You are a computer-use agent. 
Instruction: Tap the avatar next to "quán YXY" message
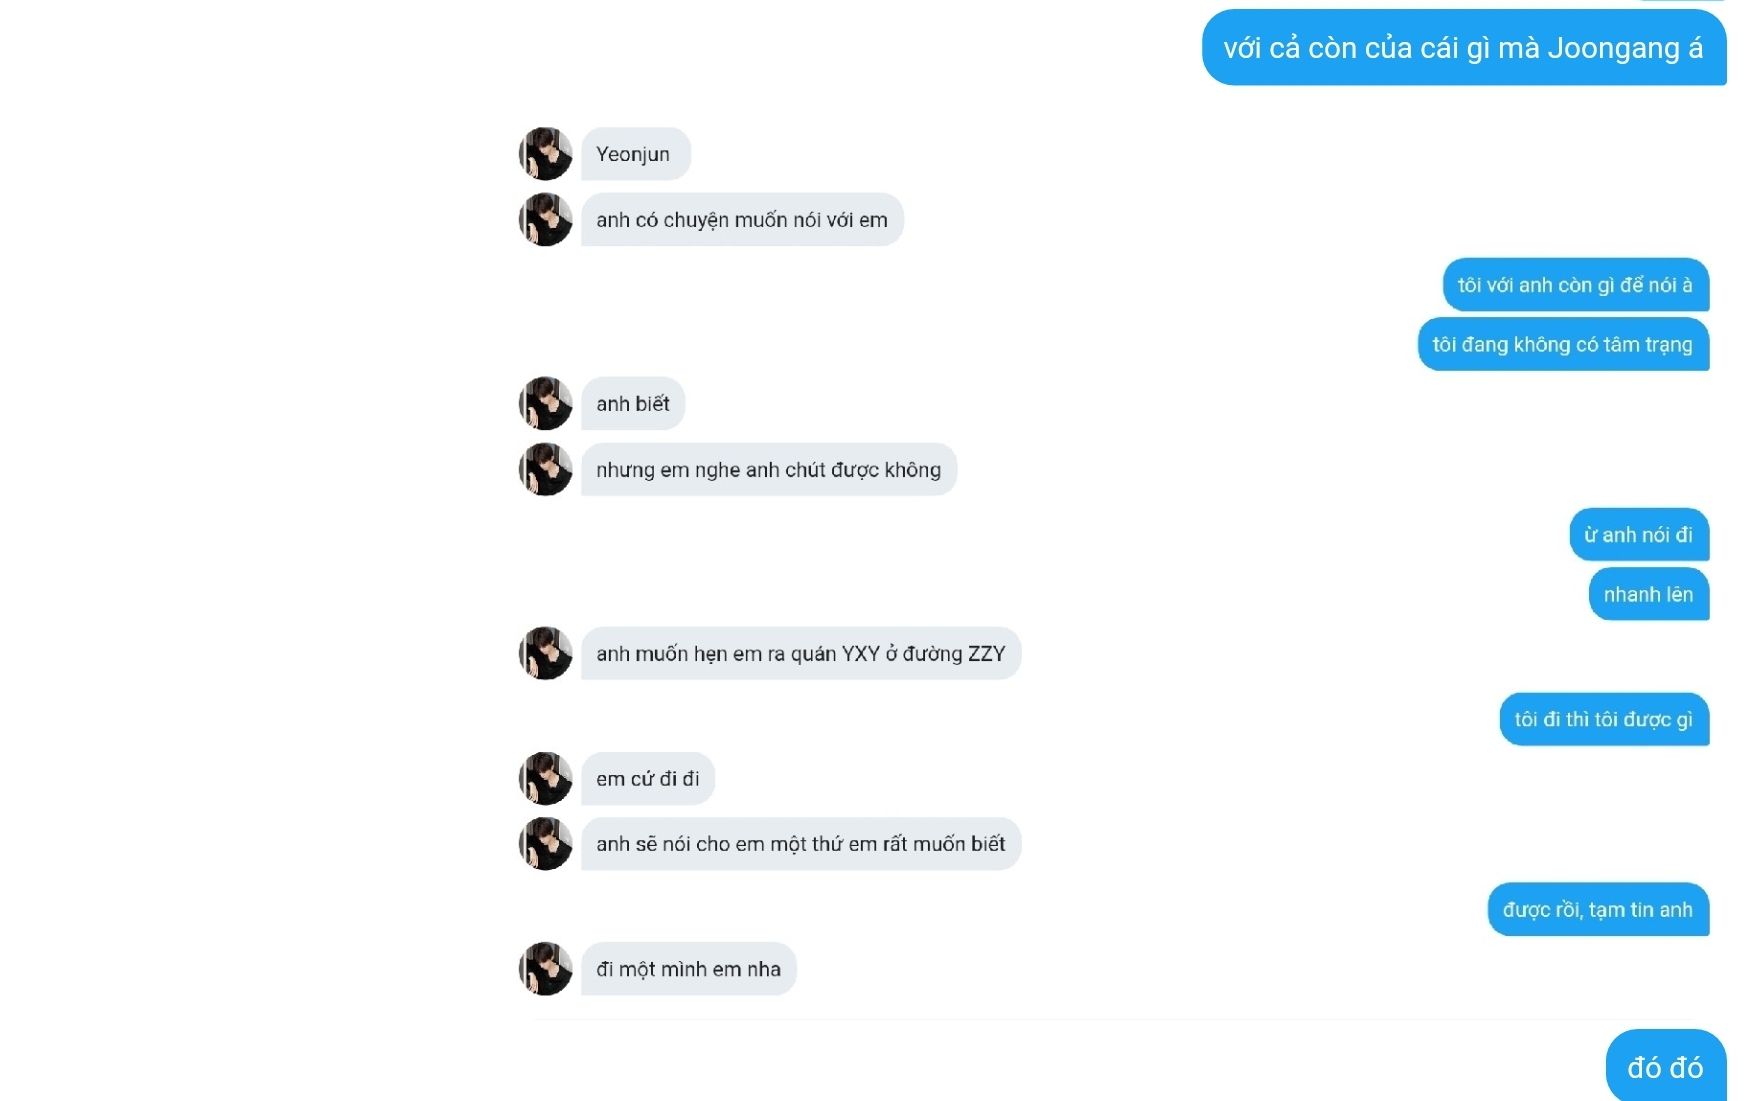[545, 654]
